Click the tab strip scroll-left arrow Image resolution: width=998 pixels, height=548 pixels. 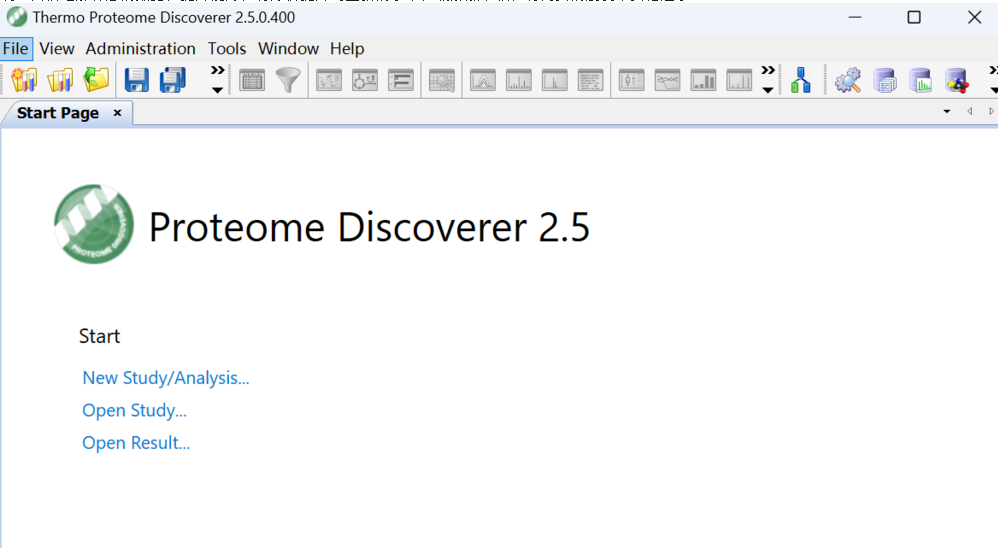[969, 111]
